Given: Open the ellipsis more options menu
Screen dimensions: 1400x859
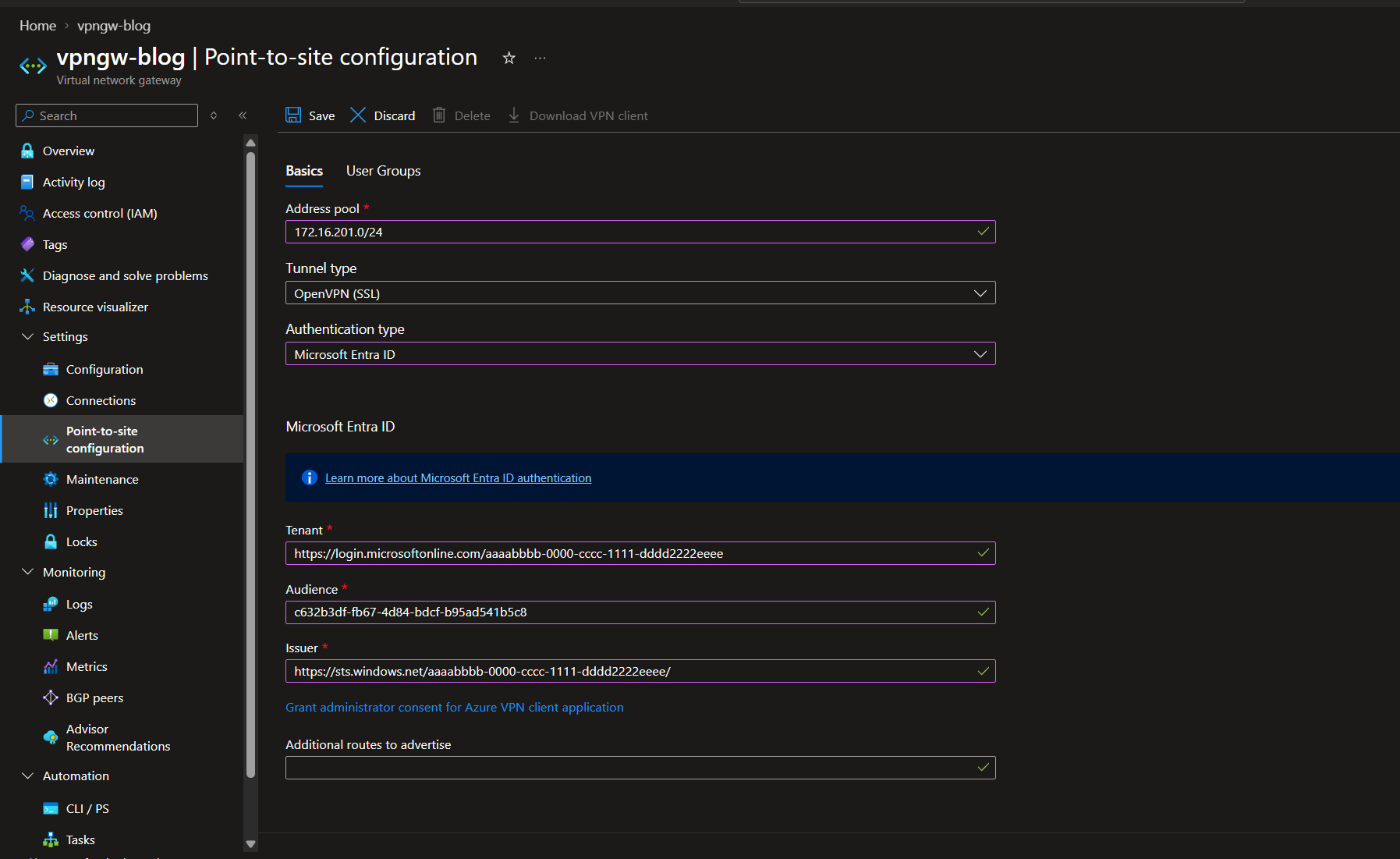Looking at the screenshot, I should [x=540, y=58].
